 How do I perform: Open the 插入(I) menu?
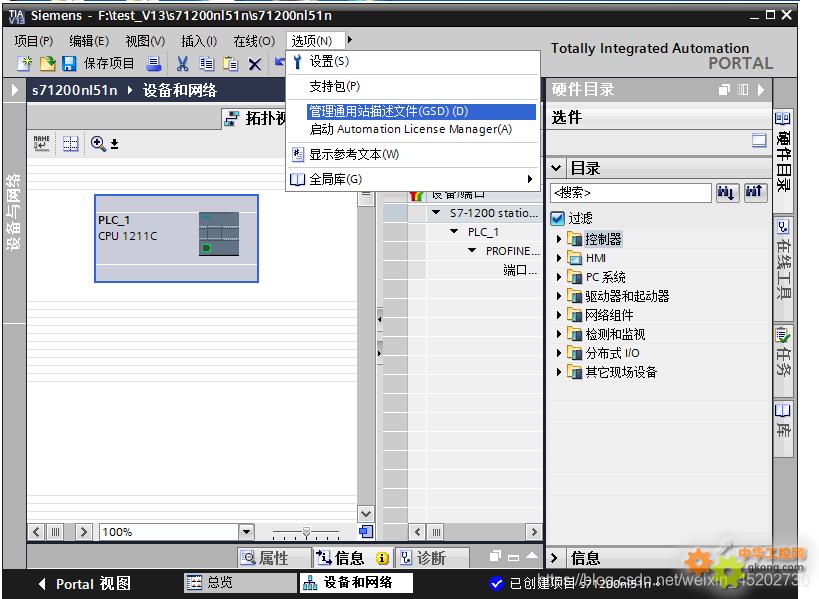198,41
